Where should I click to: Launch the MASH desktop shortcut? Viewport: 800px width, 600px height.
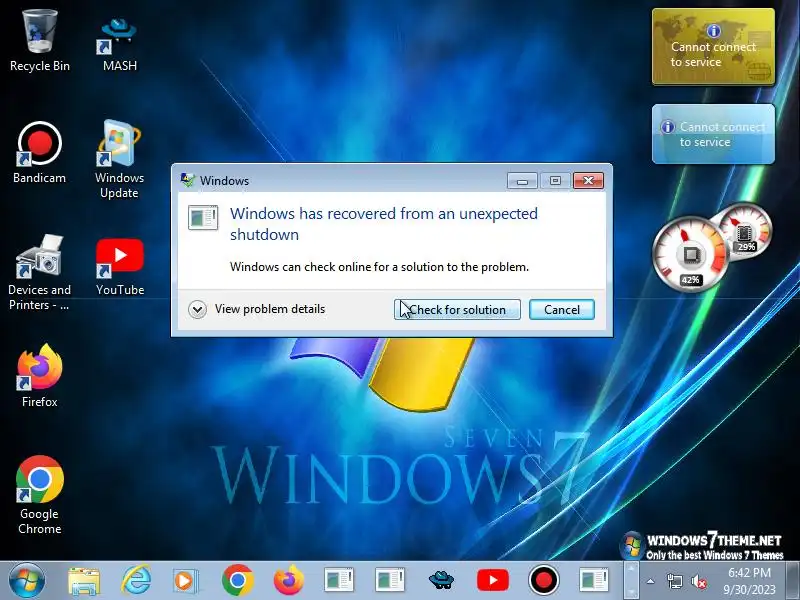tap(119, 43)
